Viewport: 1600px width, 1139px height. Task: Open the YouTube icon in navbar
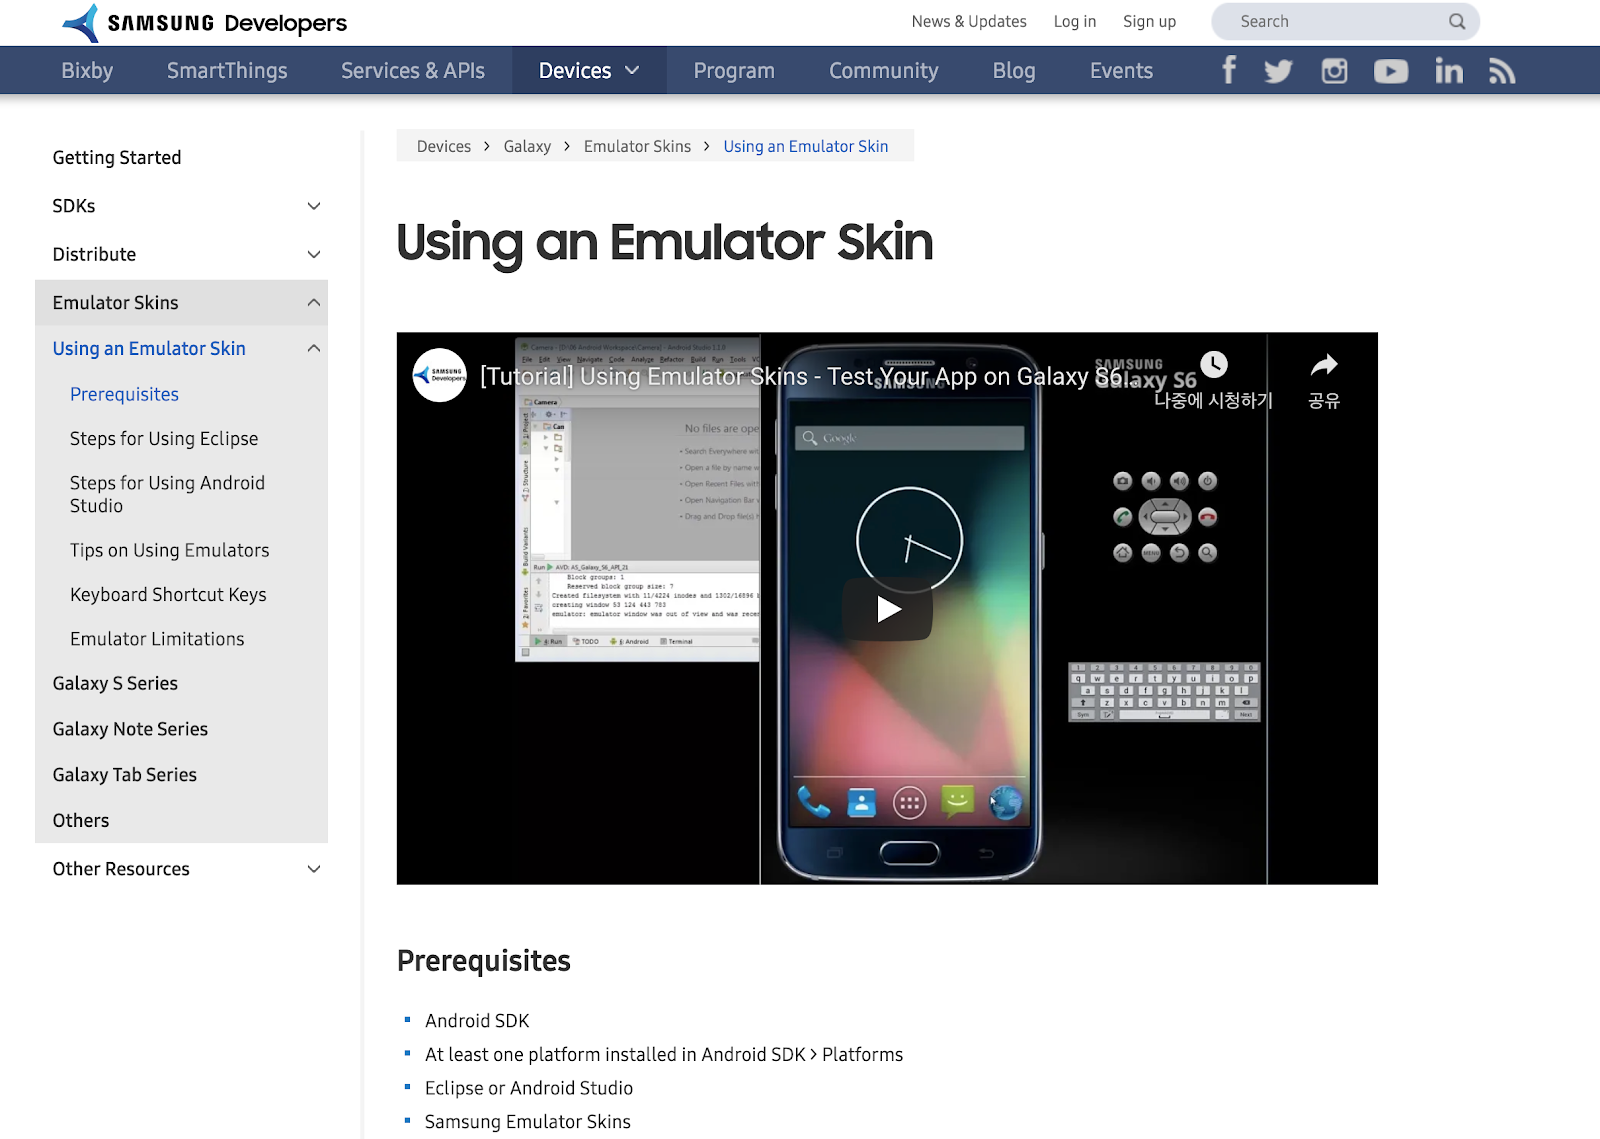coord(1391,71)
